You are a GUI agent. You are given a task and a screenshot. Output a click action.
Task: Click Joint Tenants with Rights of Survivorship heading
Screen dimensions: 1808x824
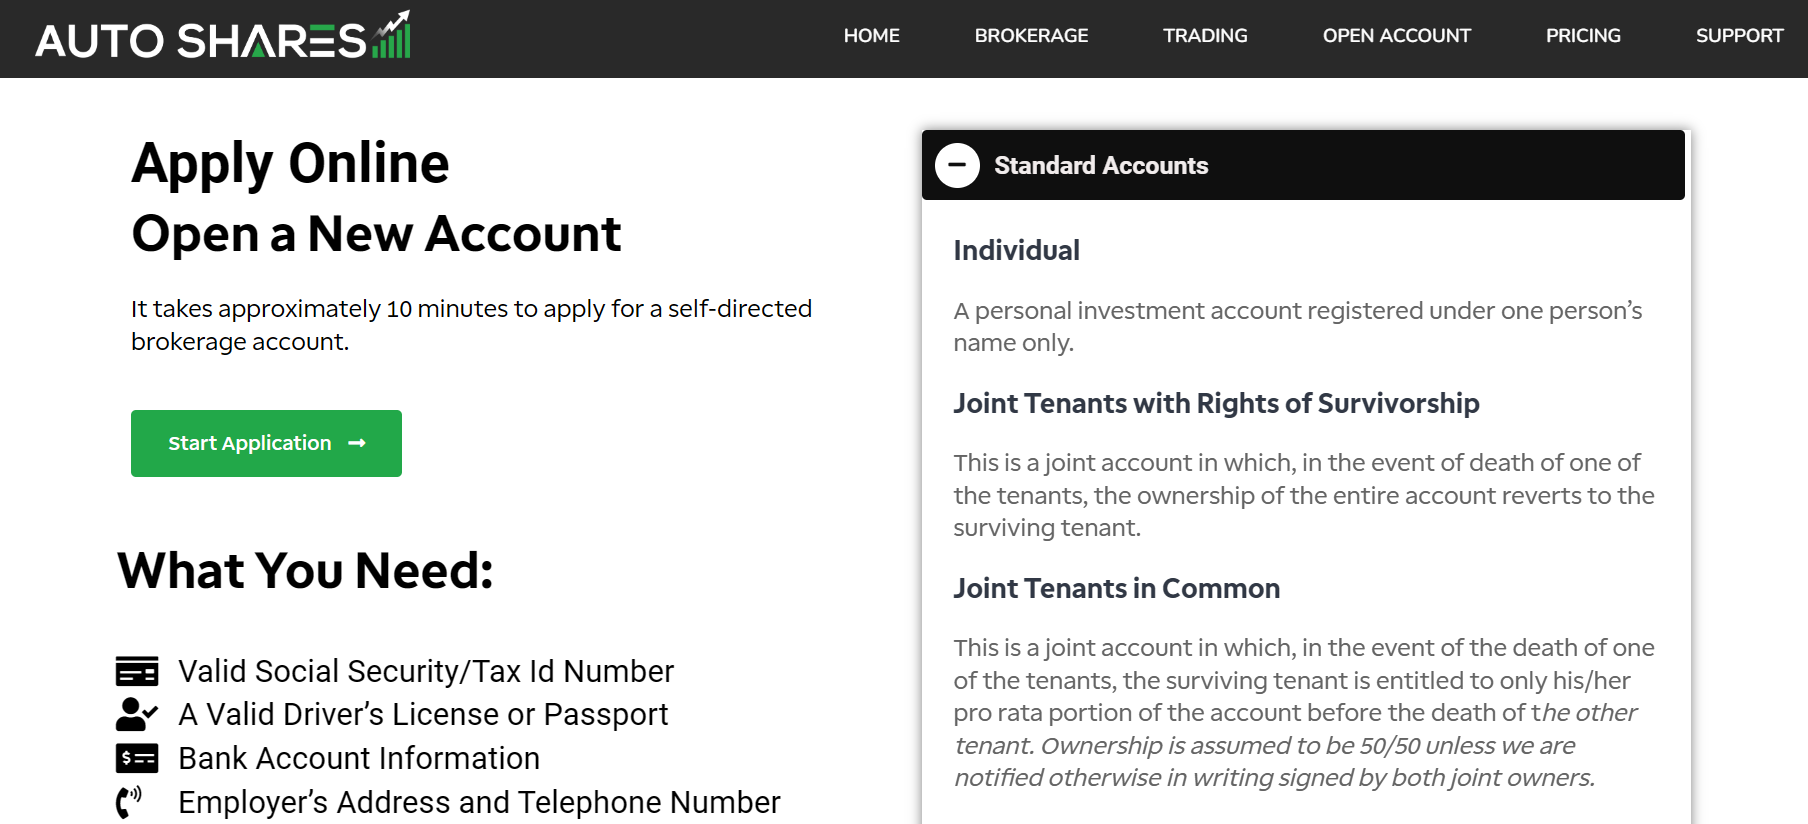coord(1216,403)
